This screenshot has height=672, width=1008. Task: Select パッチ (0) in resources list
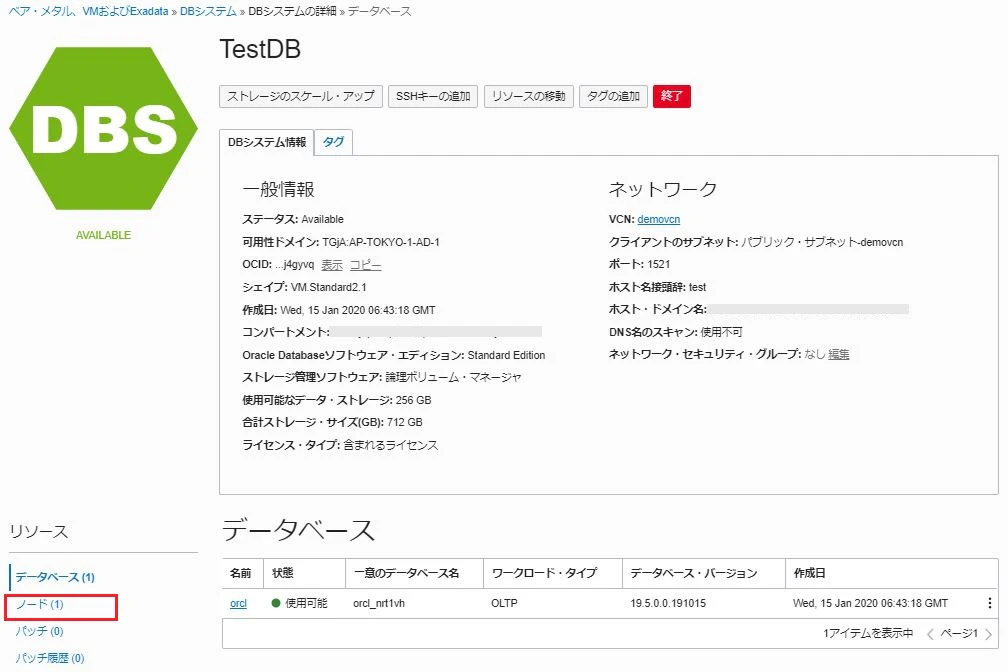(39, 631)
